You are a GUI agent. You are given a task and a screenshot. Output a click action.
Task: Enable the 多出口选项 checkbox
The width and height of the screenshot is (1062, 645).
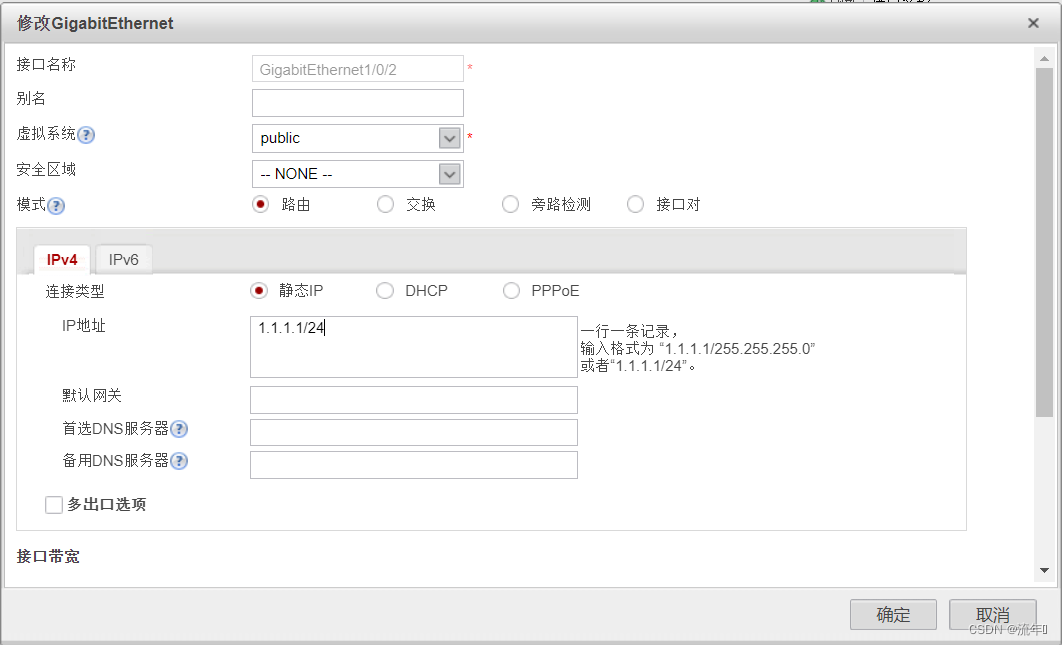point(54,505)
